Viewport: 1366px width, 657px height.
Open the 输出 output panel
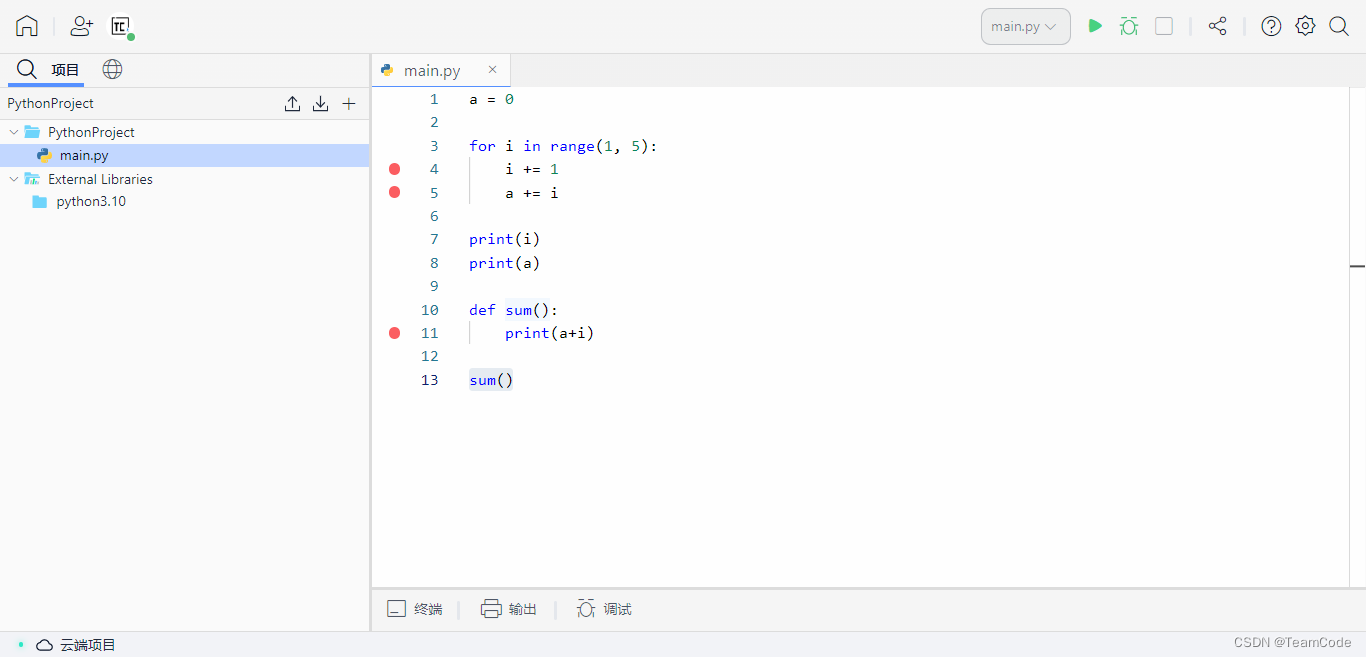click(509, 609)
